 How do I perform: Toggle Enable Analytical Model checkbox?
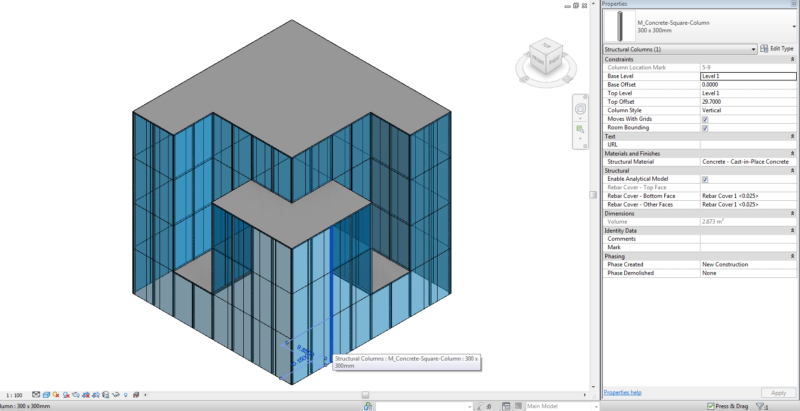pyautogui.click(x=705, y=179)
